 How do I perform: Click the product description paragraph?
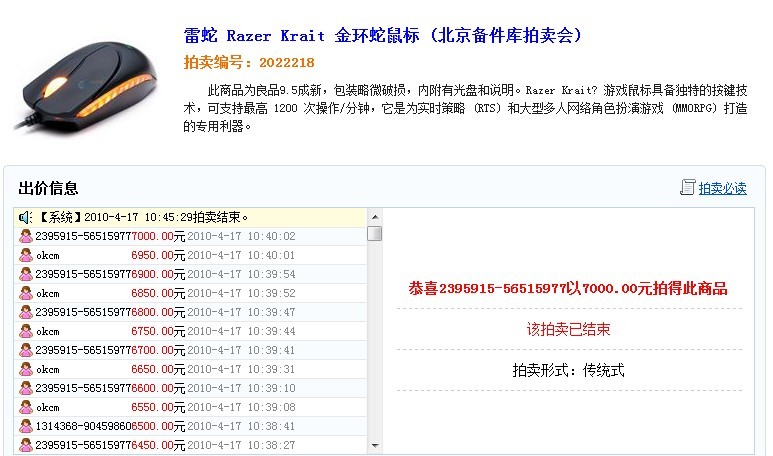click(x=465, y=108)
